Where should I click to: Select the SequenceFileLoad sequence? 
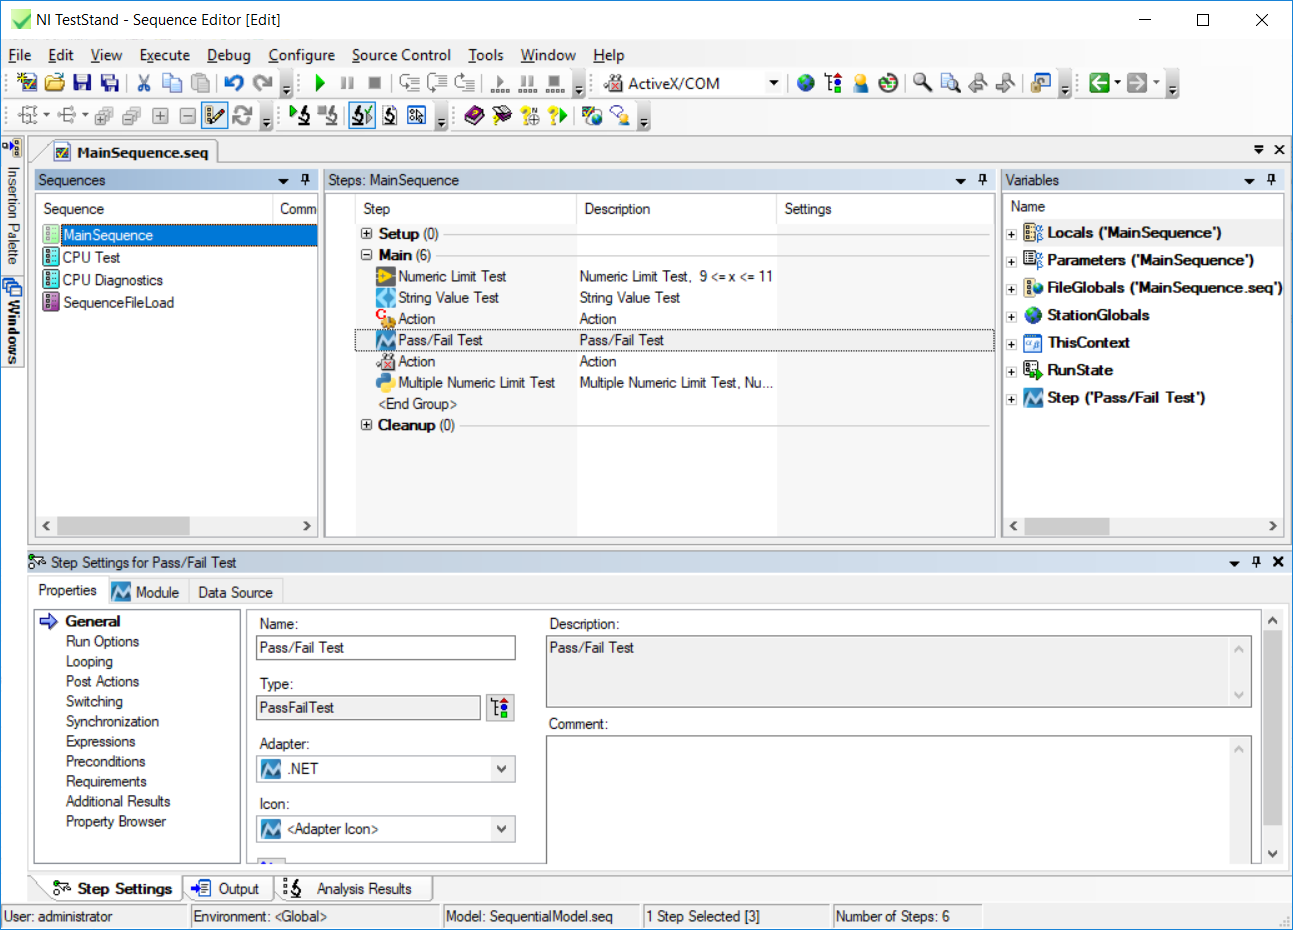118,302
